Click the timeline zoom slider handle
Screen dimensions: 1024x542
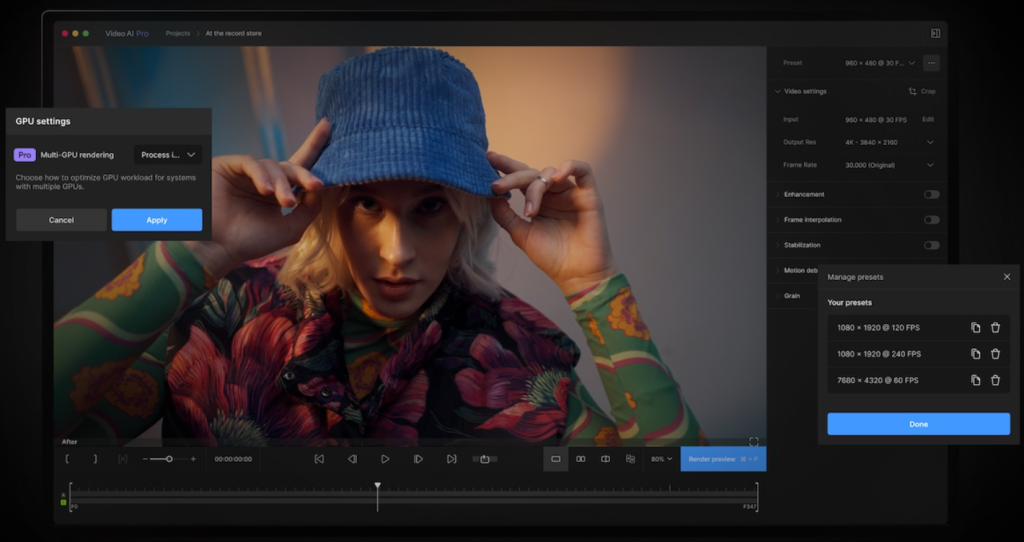point(169,459)
